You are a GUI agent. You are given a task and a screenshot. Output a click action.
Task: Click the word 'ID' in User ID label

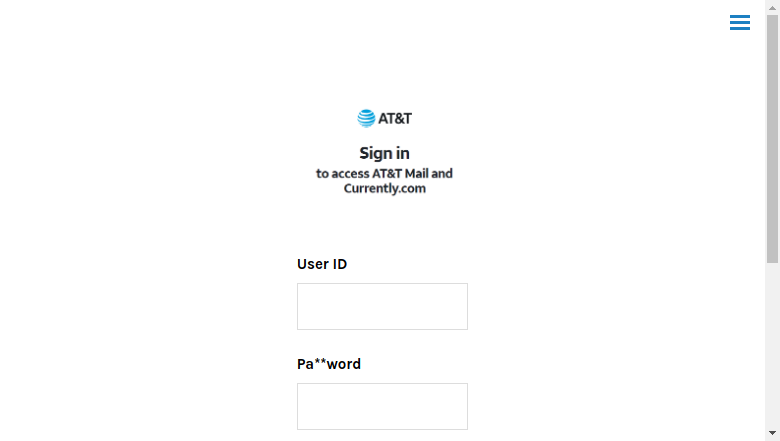[339, 264]
